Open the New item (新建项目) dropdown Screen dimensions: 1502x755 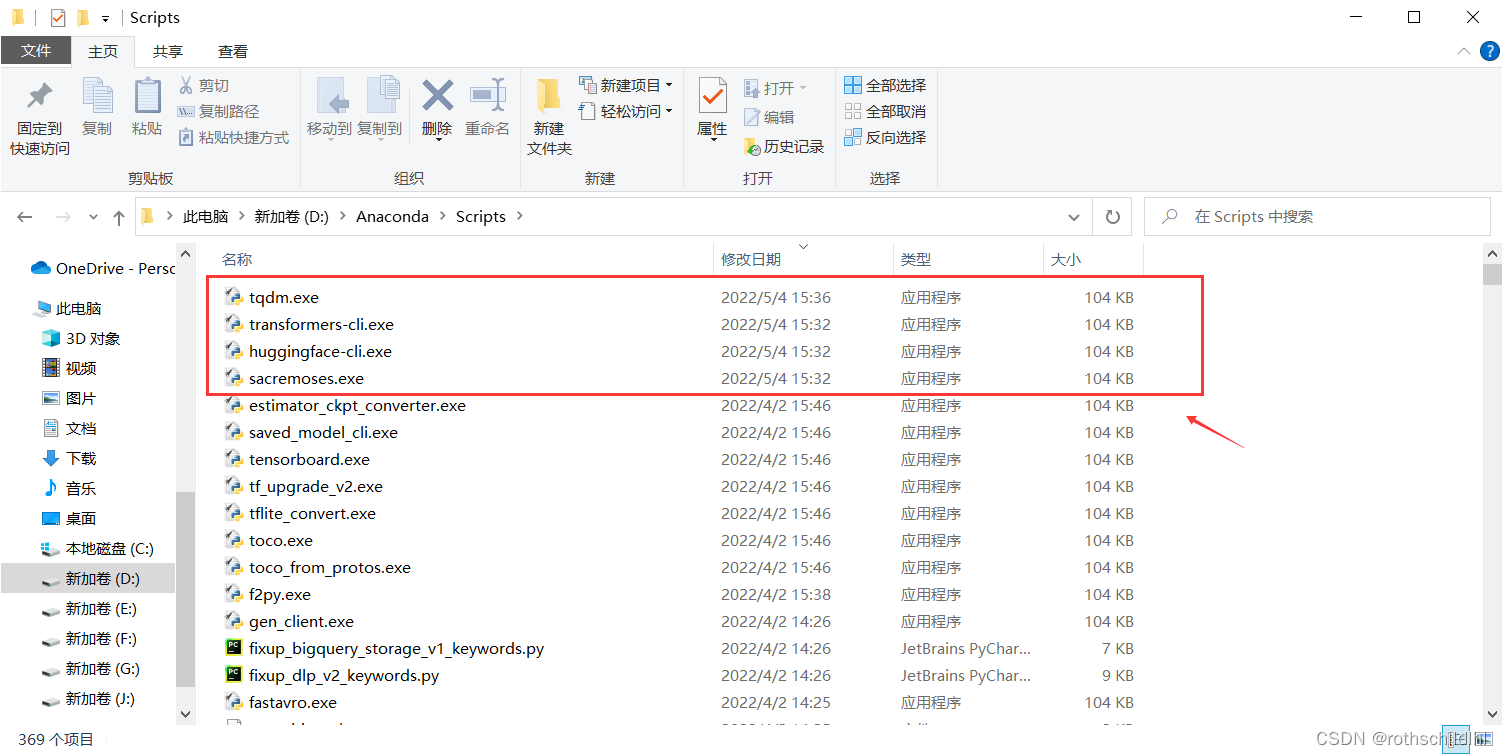[626, 85]
